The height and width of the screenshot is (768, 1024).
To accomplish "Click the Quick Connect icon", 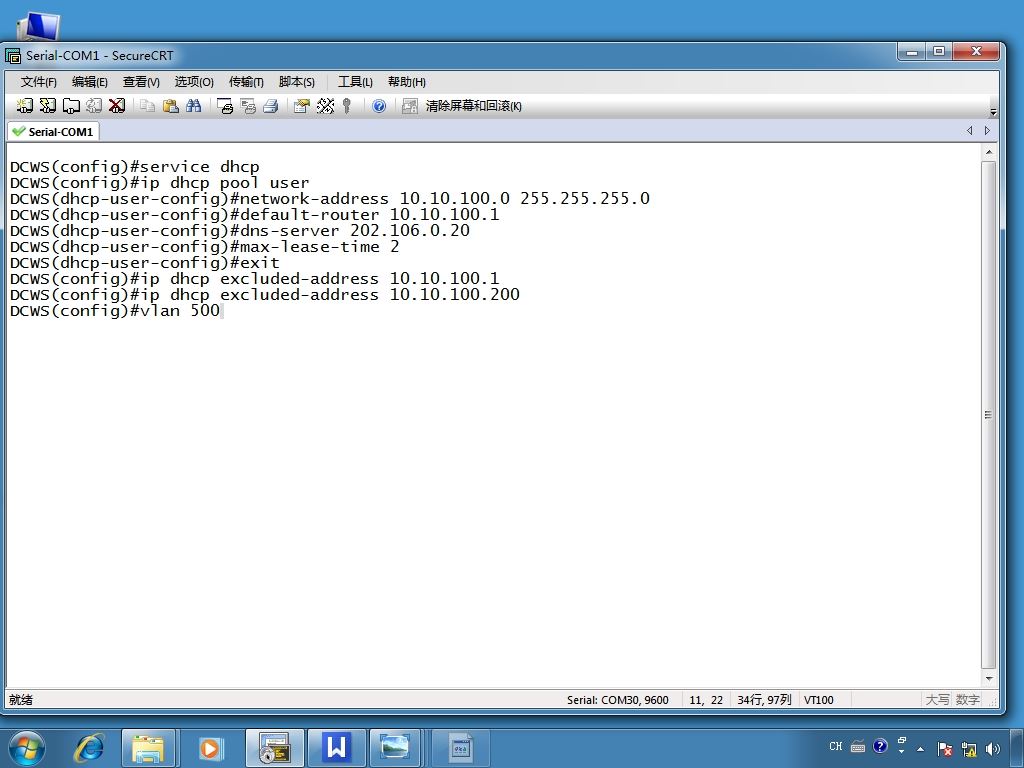I will click(48, 106).
